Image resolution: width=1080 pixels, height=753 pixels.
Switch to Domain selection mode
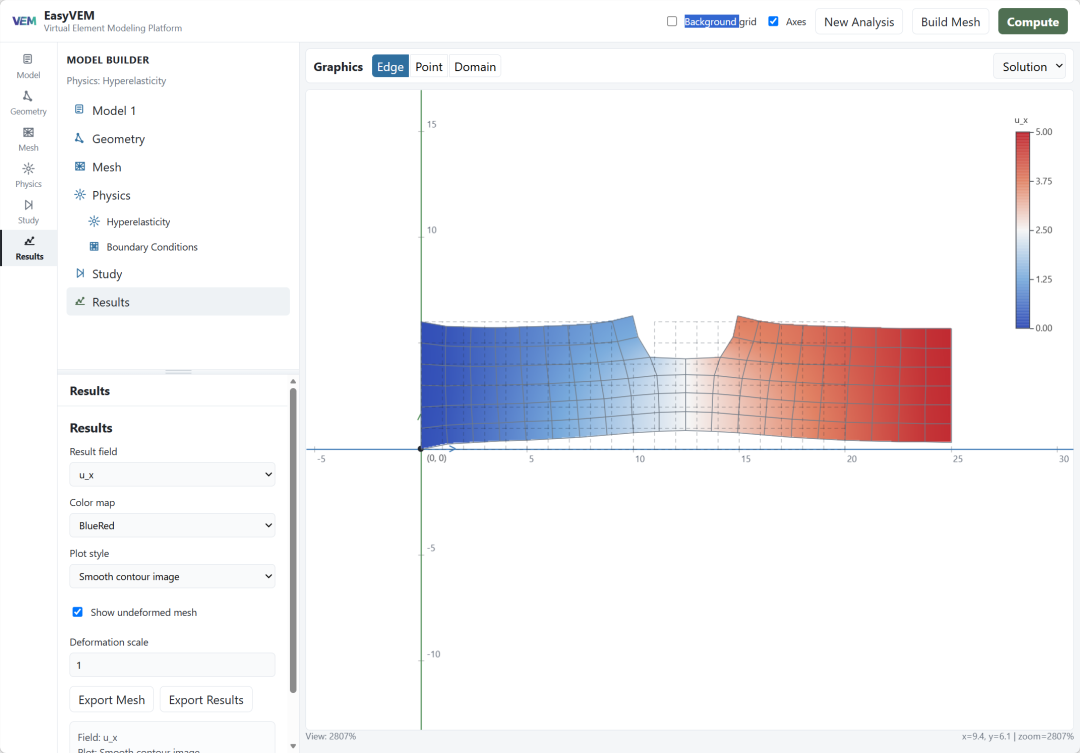(475, 66)
